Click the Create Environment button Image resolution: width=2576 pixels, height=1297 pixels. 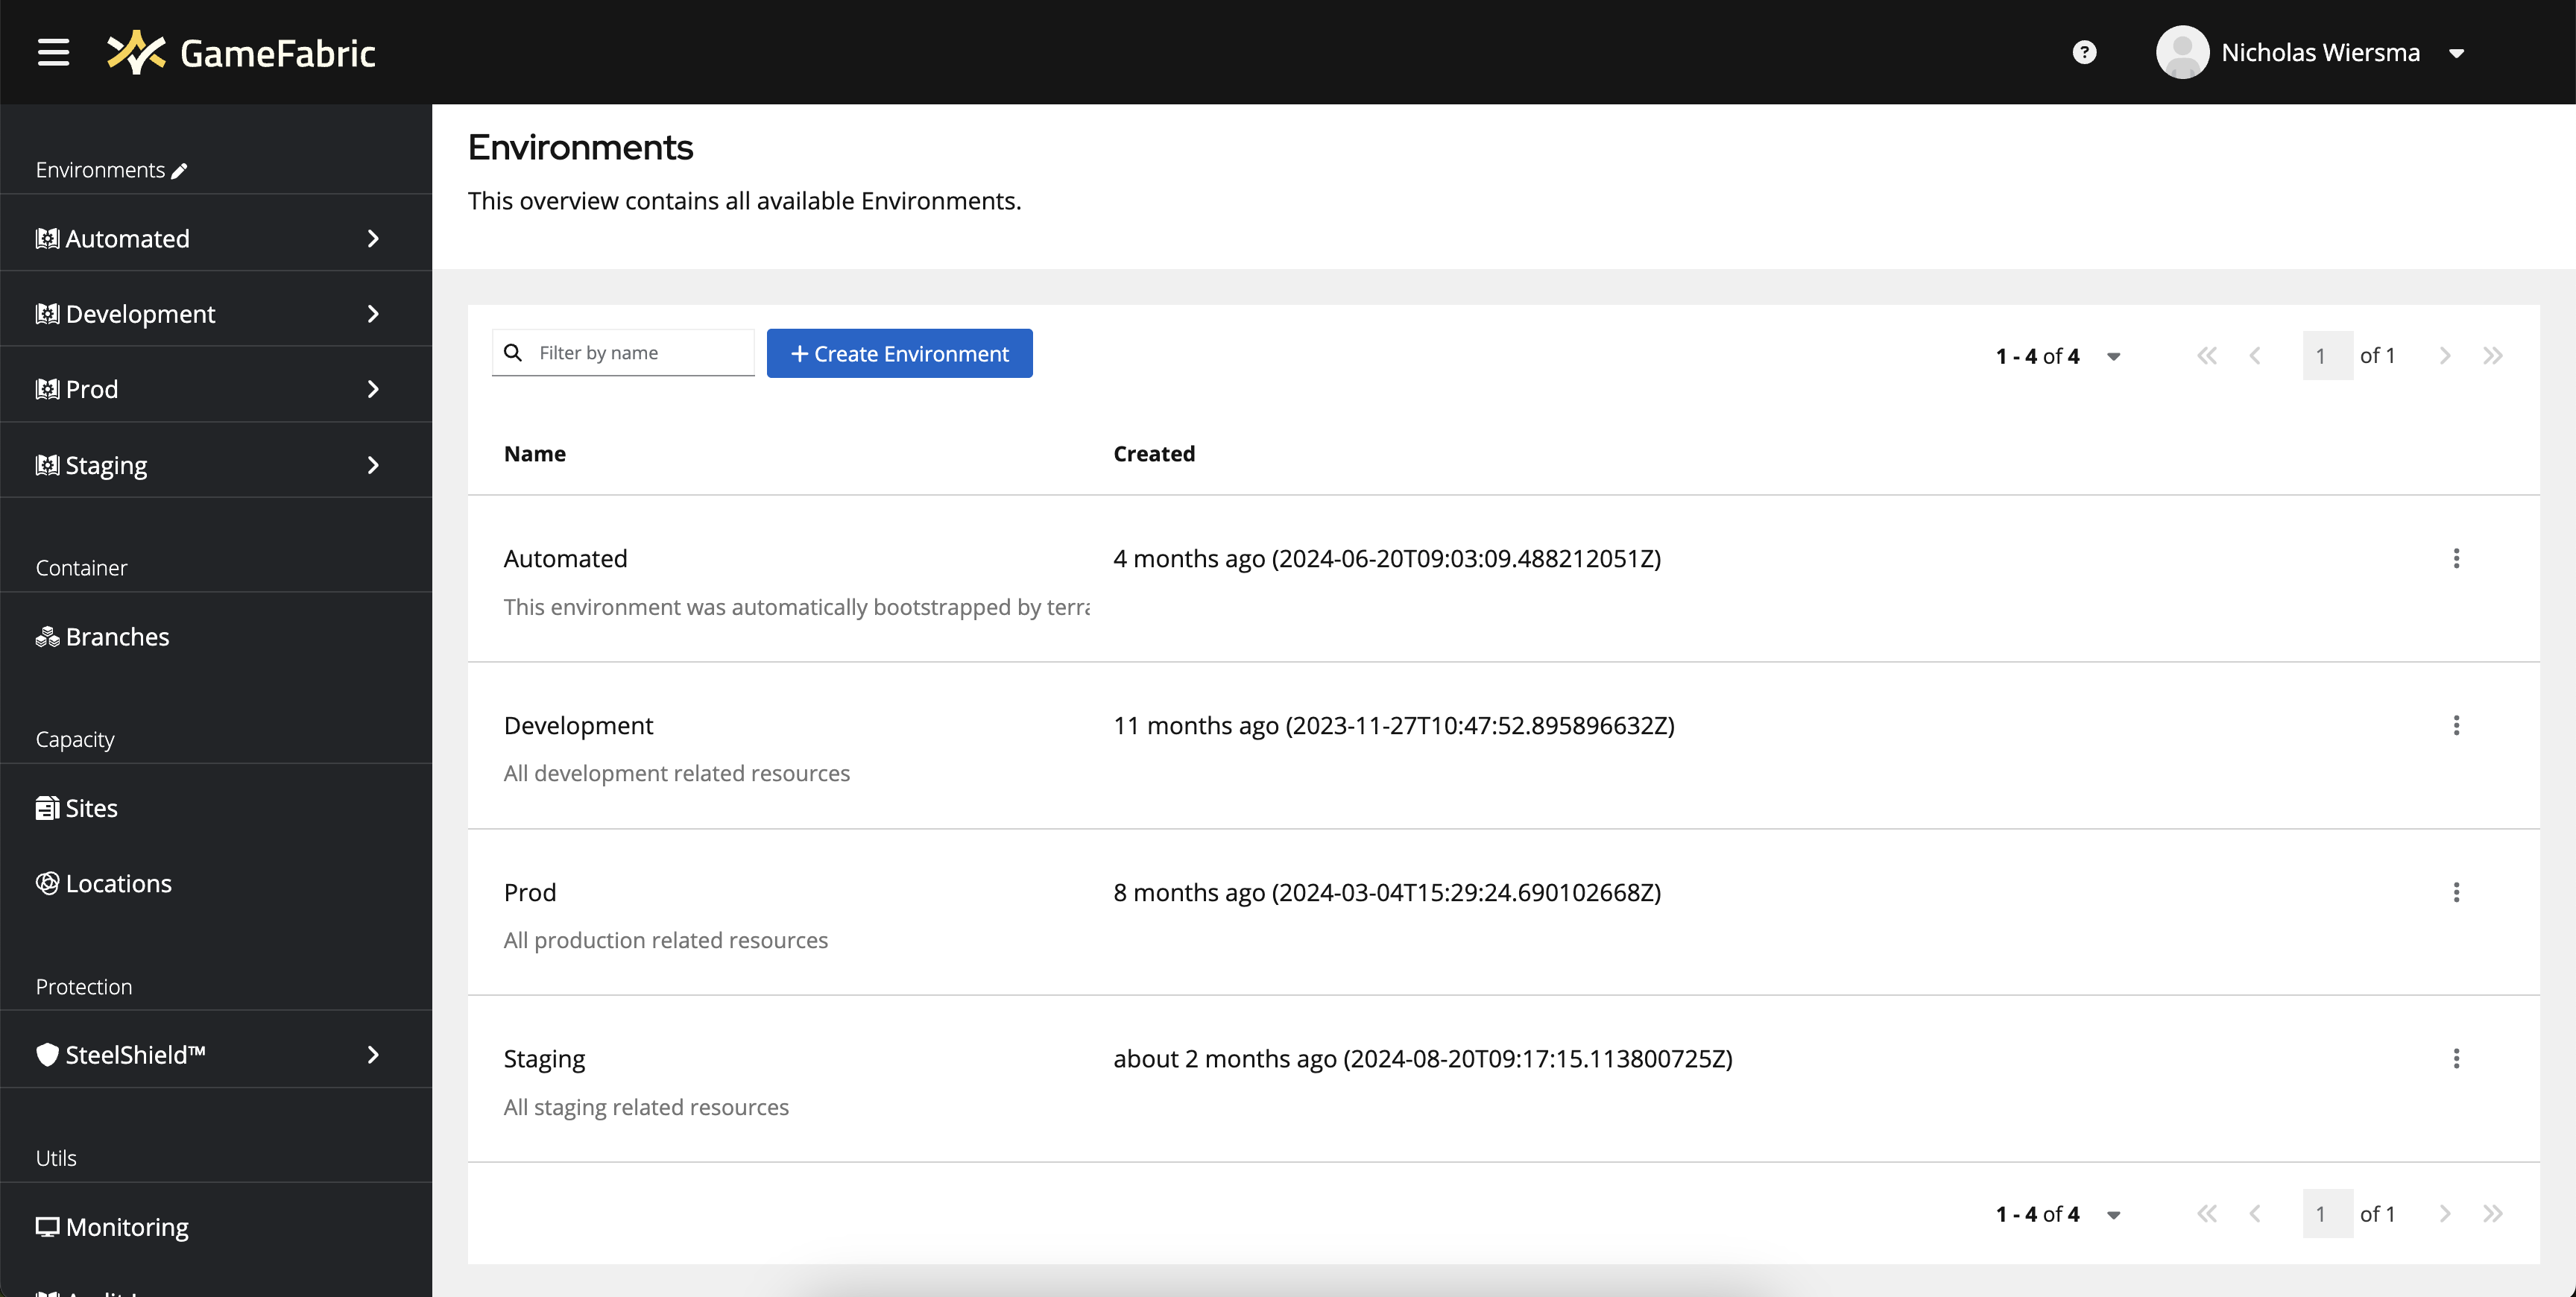900,353
